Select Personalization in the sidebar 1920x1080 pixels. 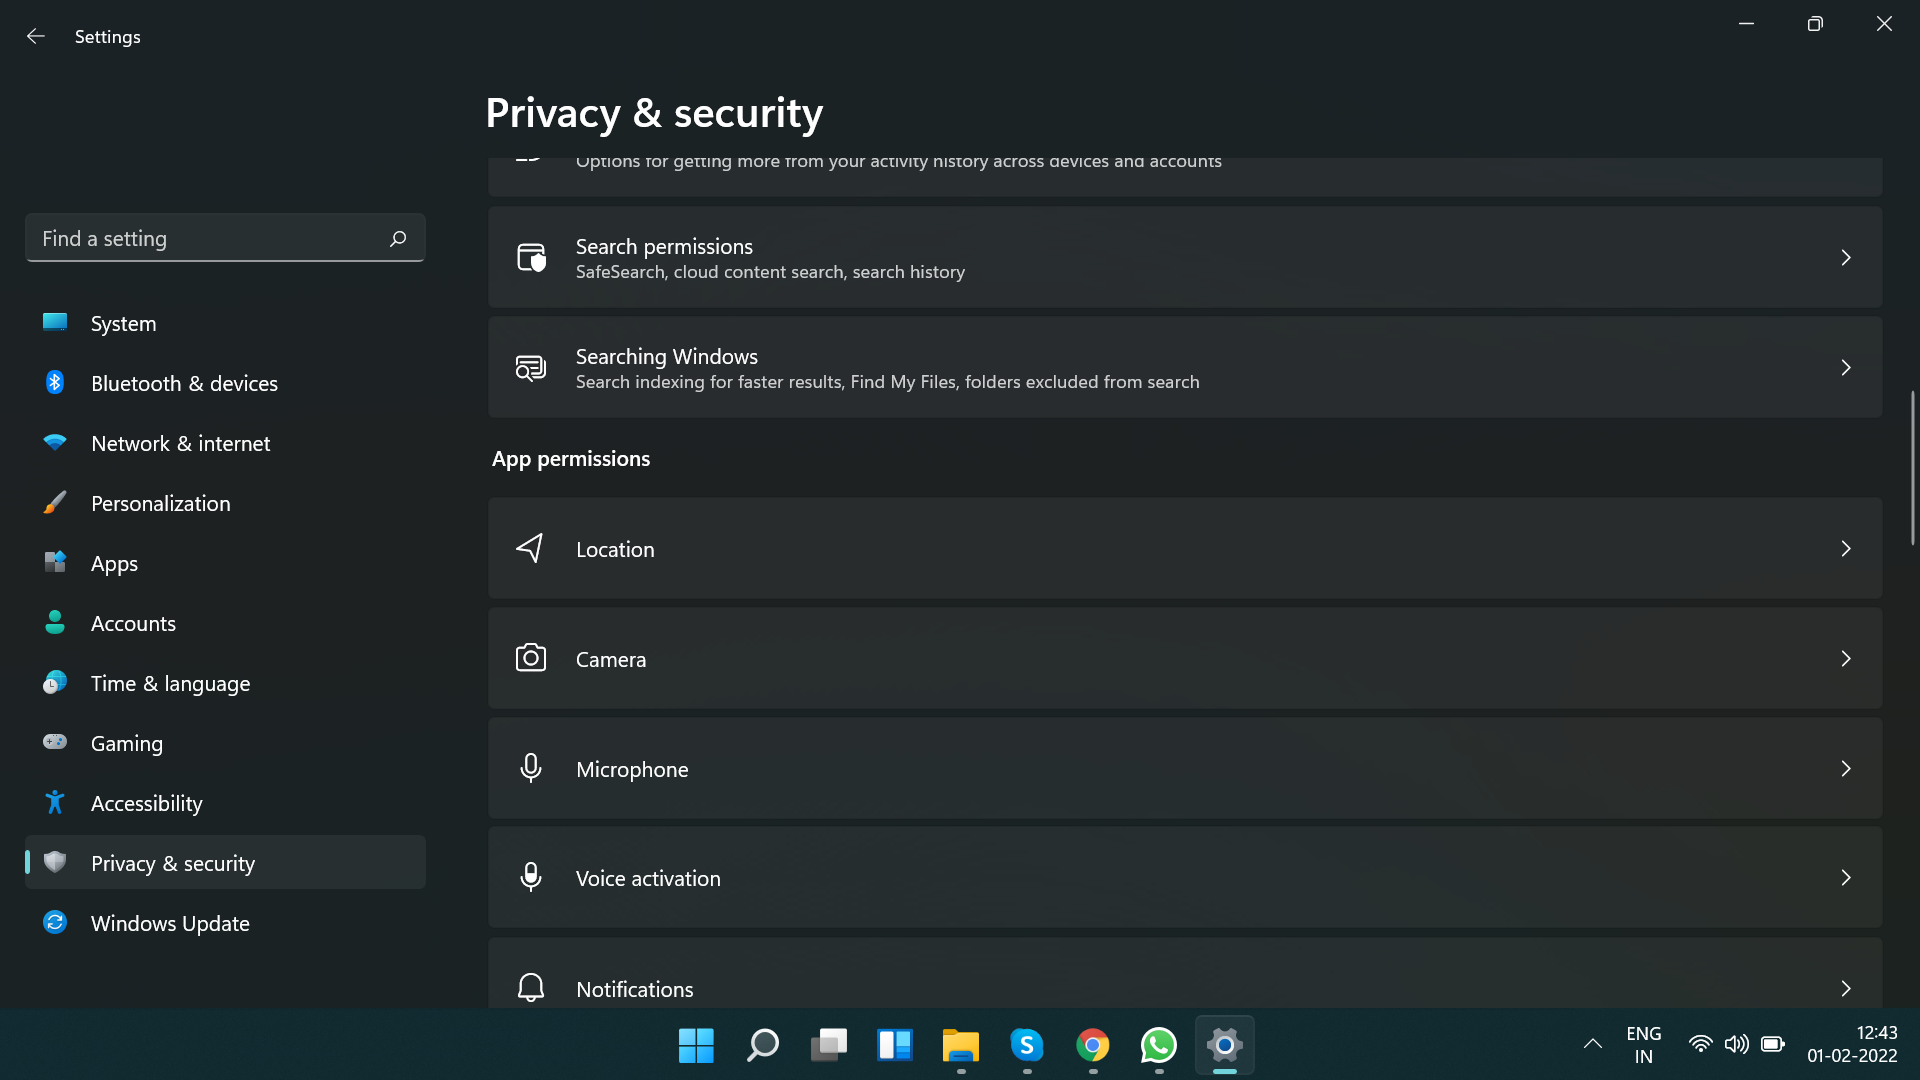pos(160,503)
